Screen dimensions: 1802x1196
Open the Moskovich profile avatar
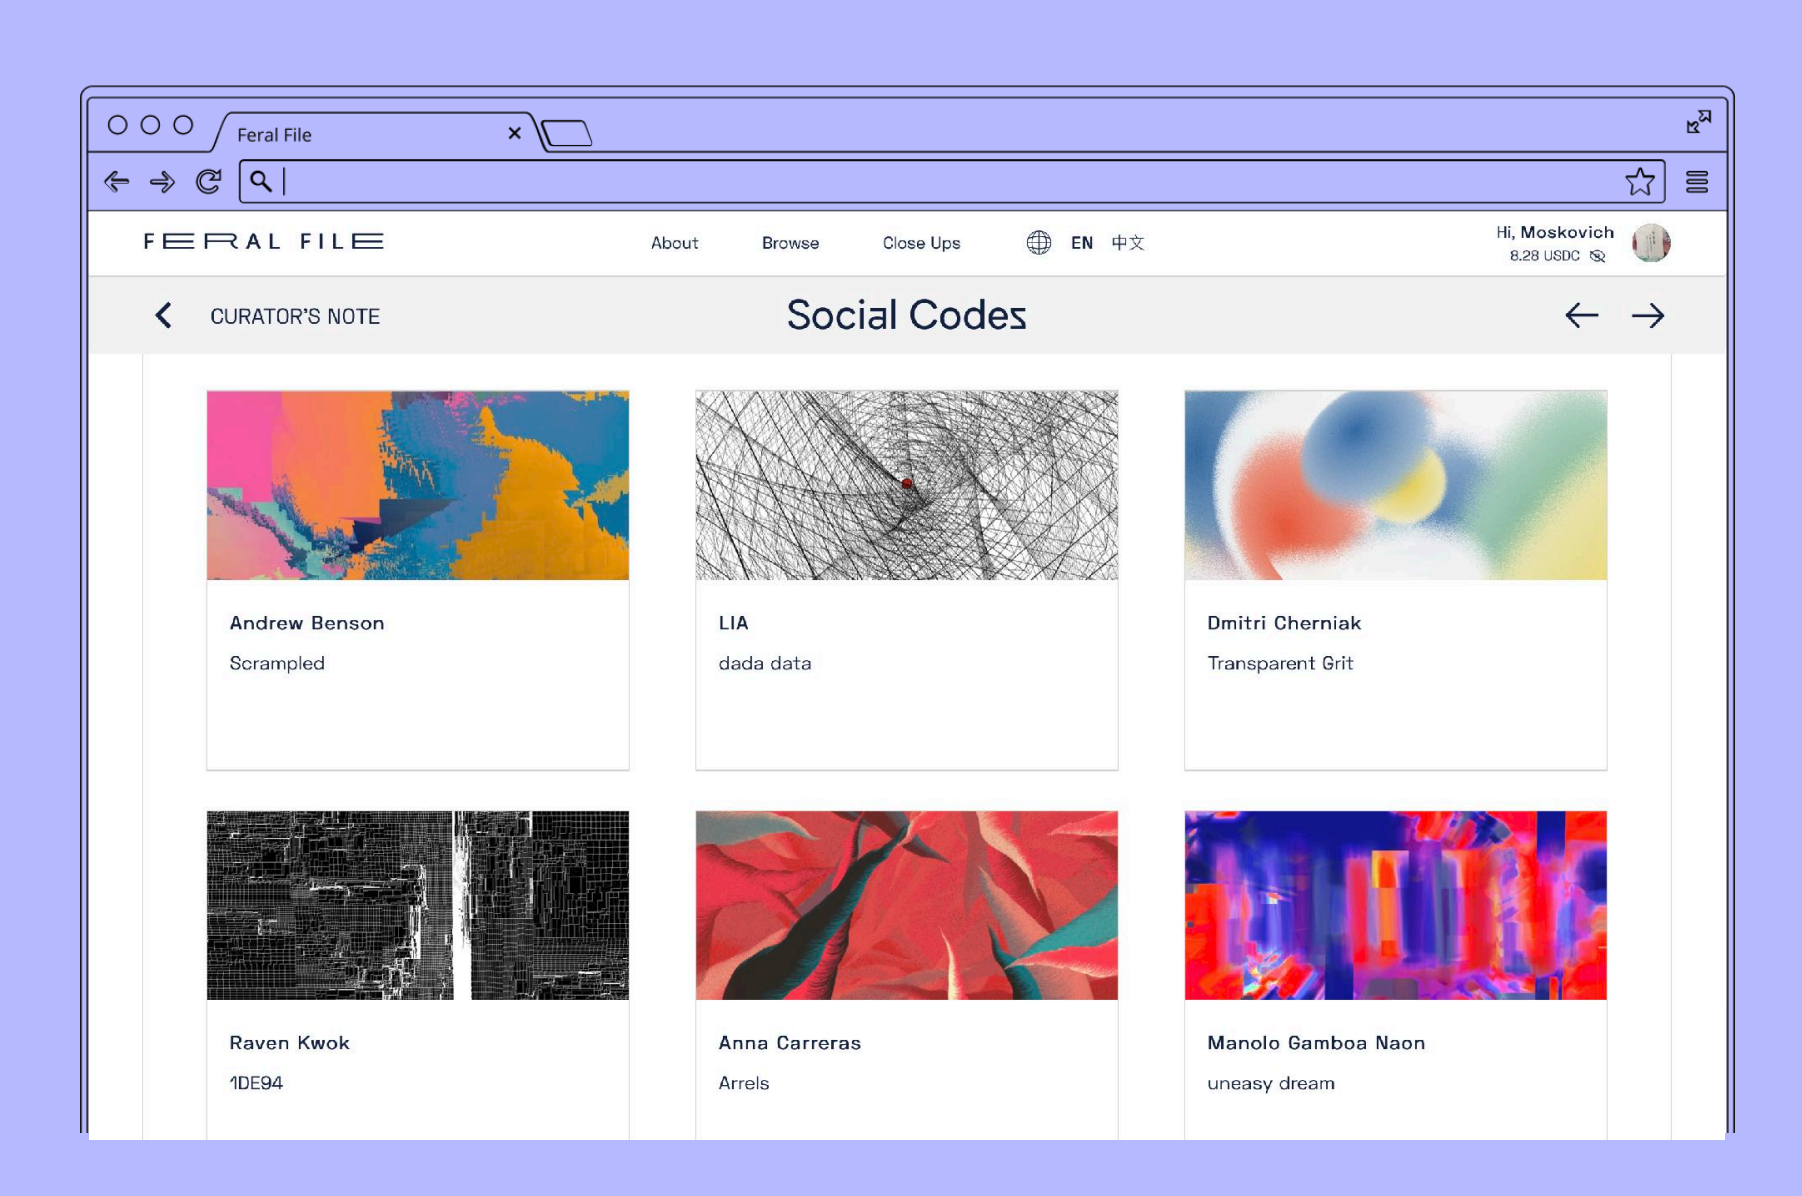click(1650, 243)
